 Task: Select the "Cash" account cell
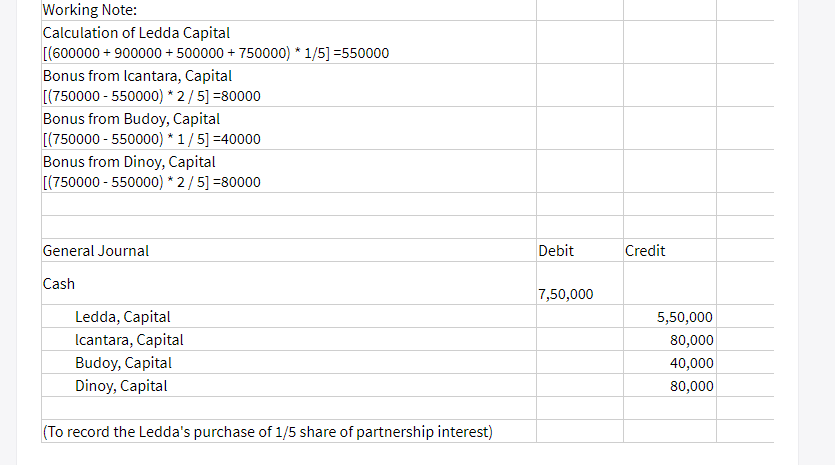coord(59,284)
